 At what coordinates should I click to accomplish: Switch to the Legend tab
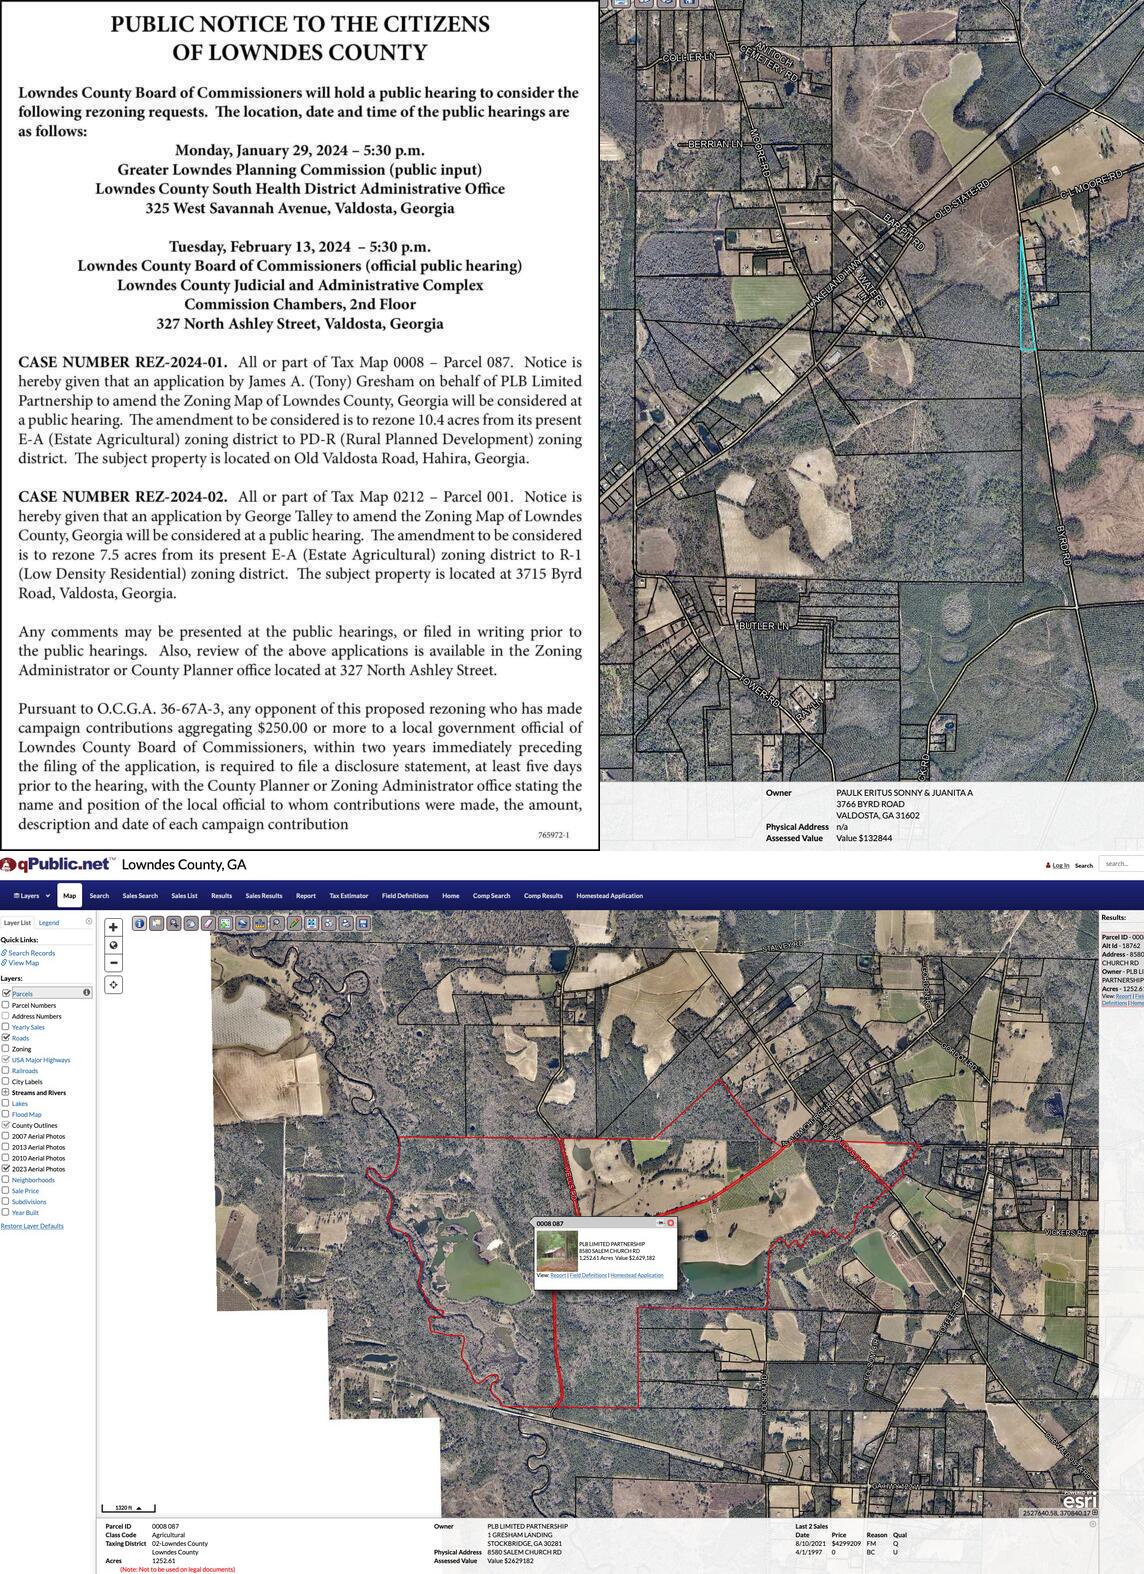[x=48, y=922]
